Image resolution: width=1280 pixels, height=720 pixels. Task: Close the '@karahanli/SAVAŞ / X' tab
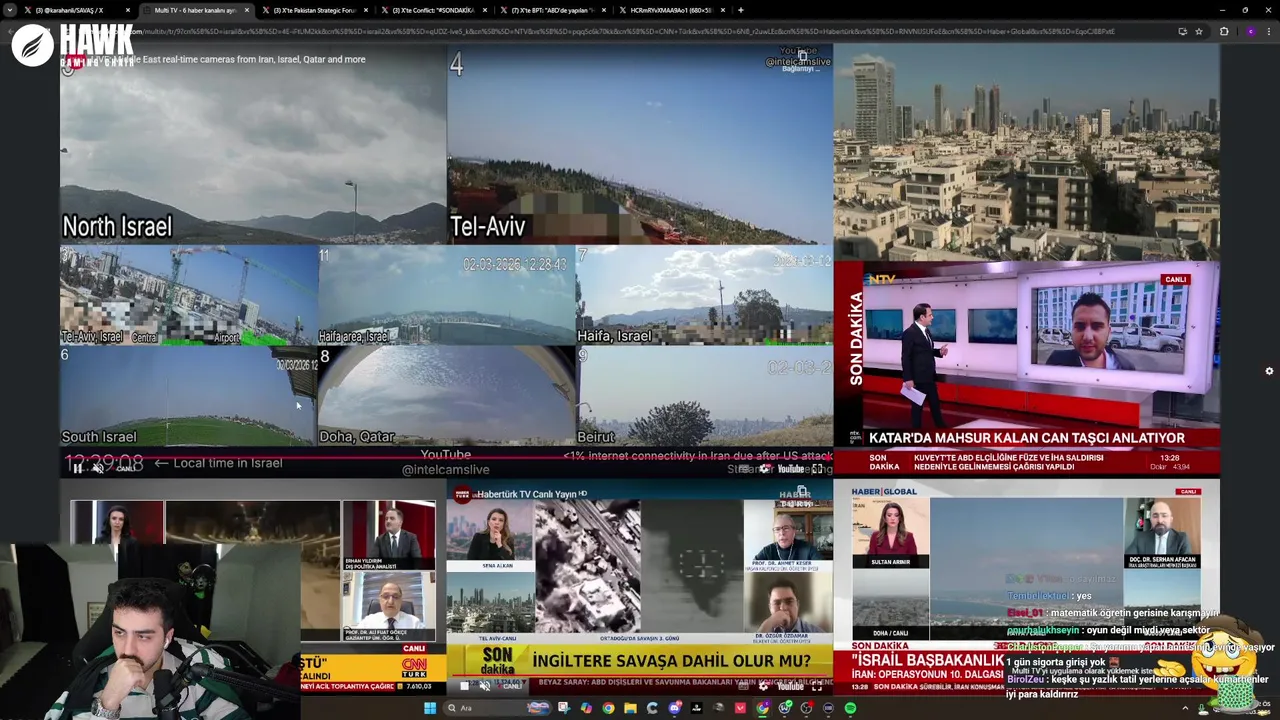pyautogui.click(x=128, y=10)
